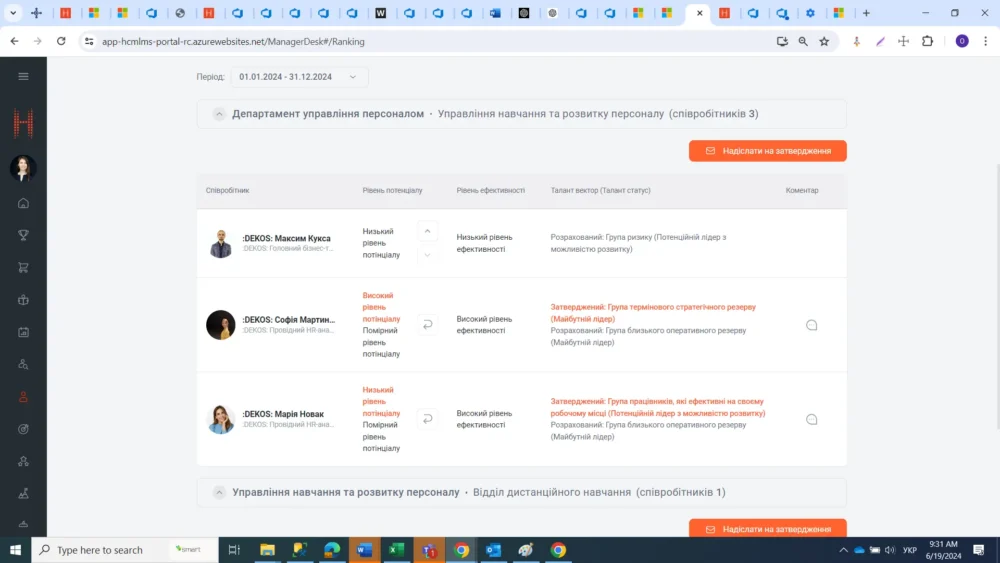Click top Надіслати на затвердження button
Screen dimensions: 1000x563
(x=767, y=151)
